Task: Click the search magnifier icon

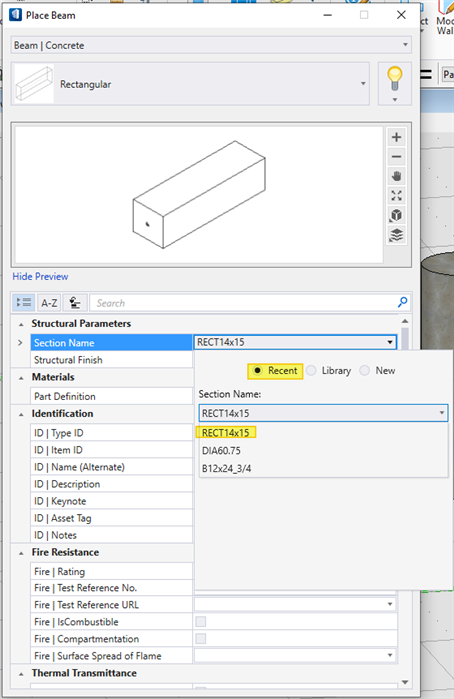Action: point(402,302)
